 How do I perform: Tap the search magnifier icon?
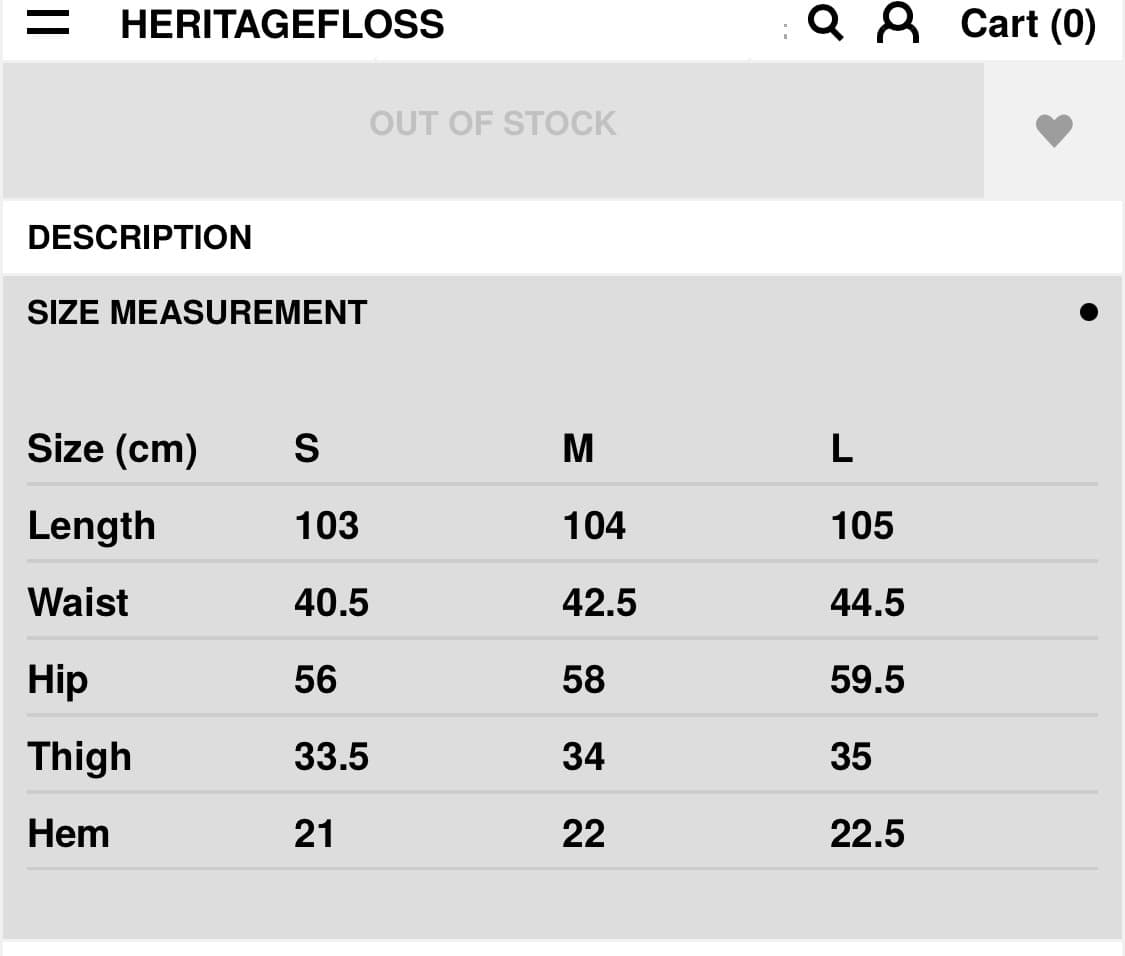pos(825,22)
